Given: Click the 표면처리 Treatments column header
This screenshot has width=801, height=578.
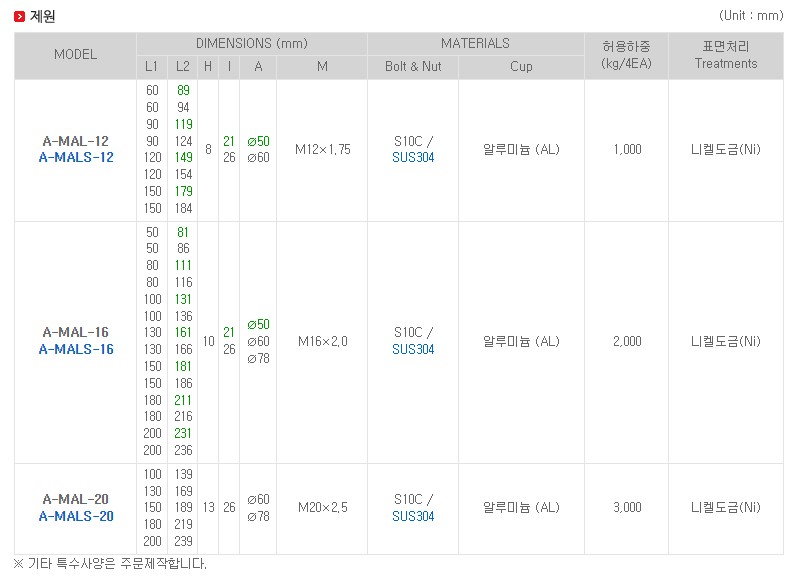Looking at the screenshot, I should (x=726, y=55).
